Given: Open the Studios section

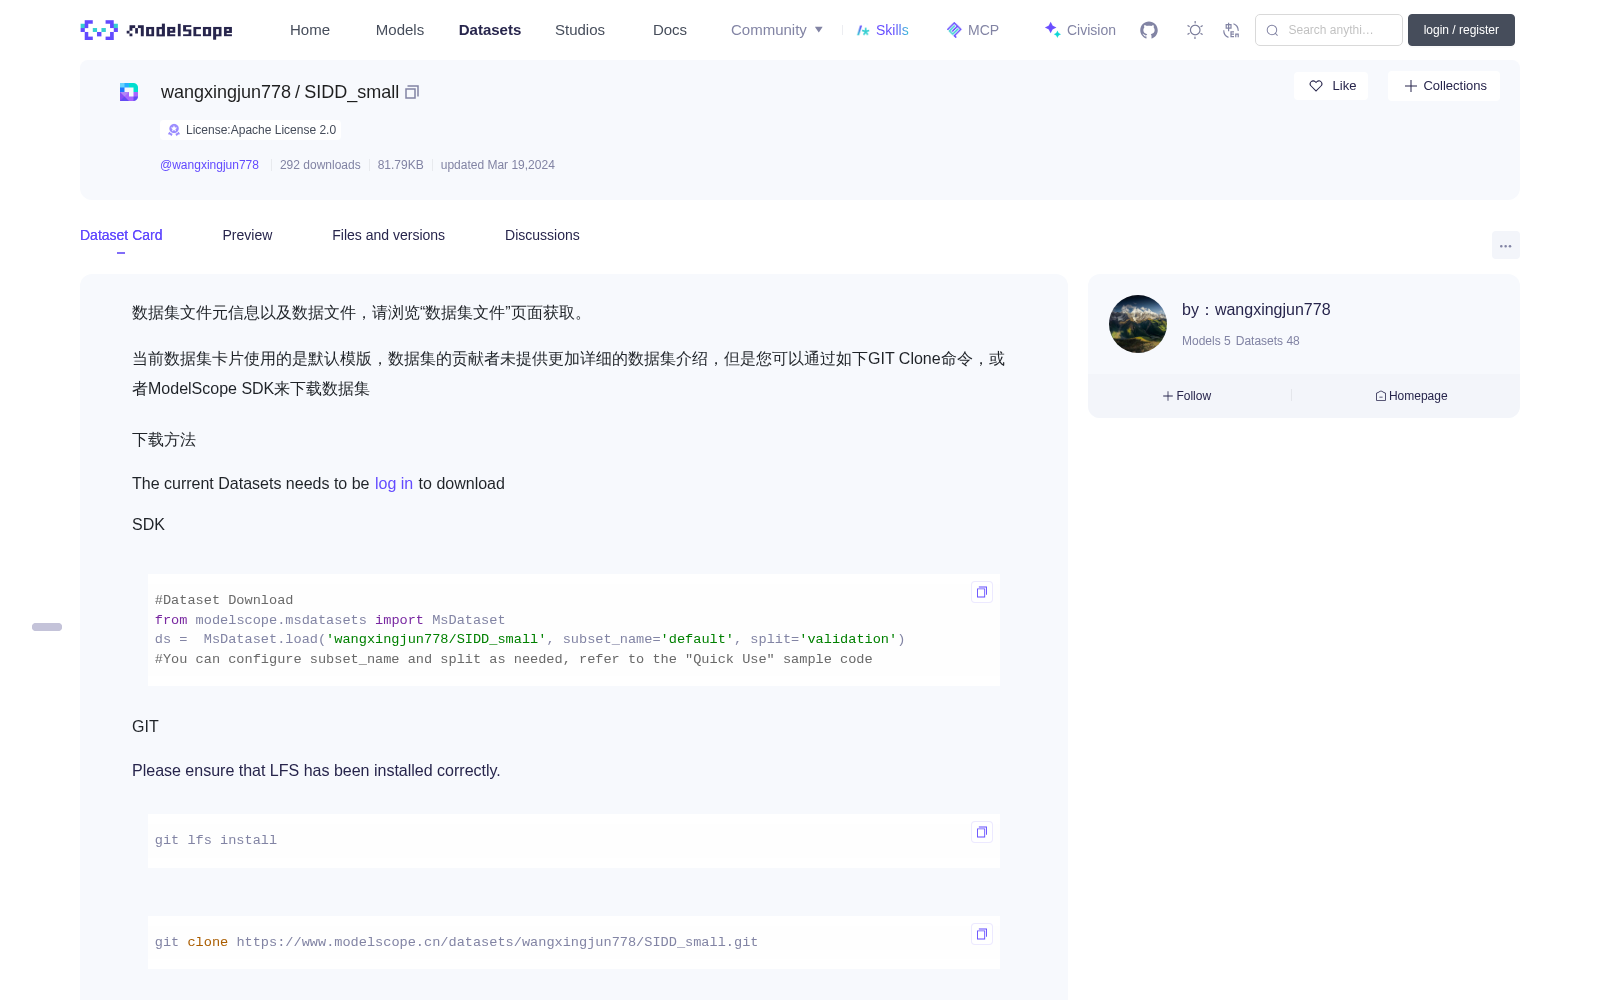Looking at the screenshot, I should 580,30.
